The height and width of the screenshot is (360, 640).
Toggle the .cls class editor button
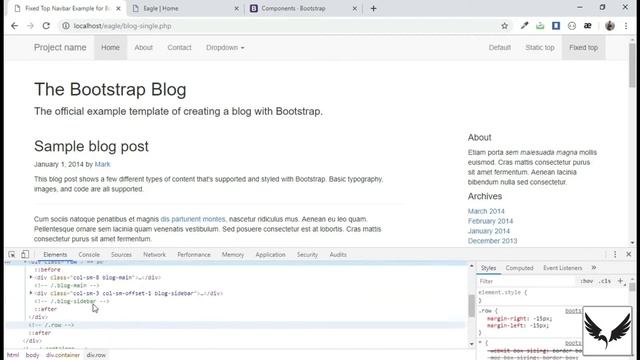(x=604, y=281)
